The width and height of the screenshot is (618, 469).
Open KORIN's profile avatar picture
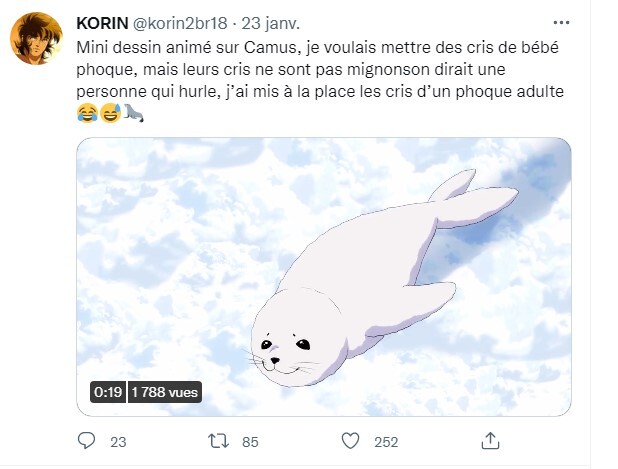36,39
